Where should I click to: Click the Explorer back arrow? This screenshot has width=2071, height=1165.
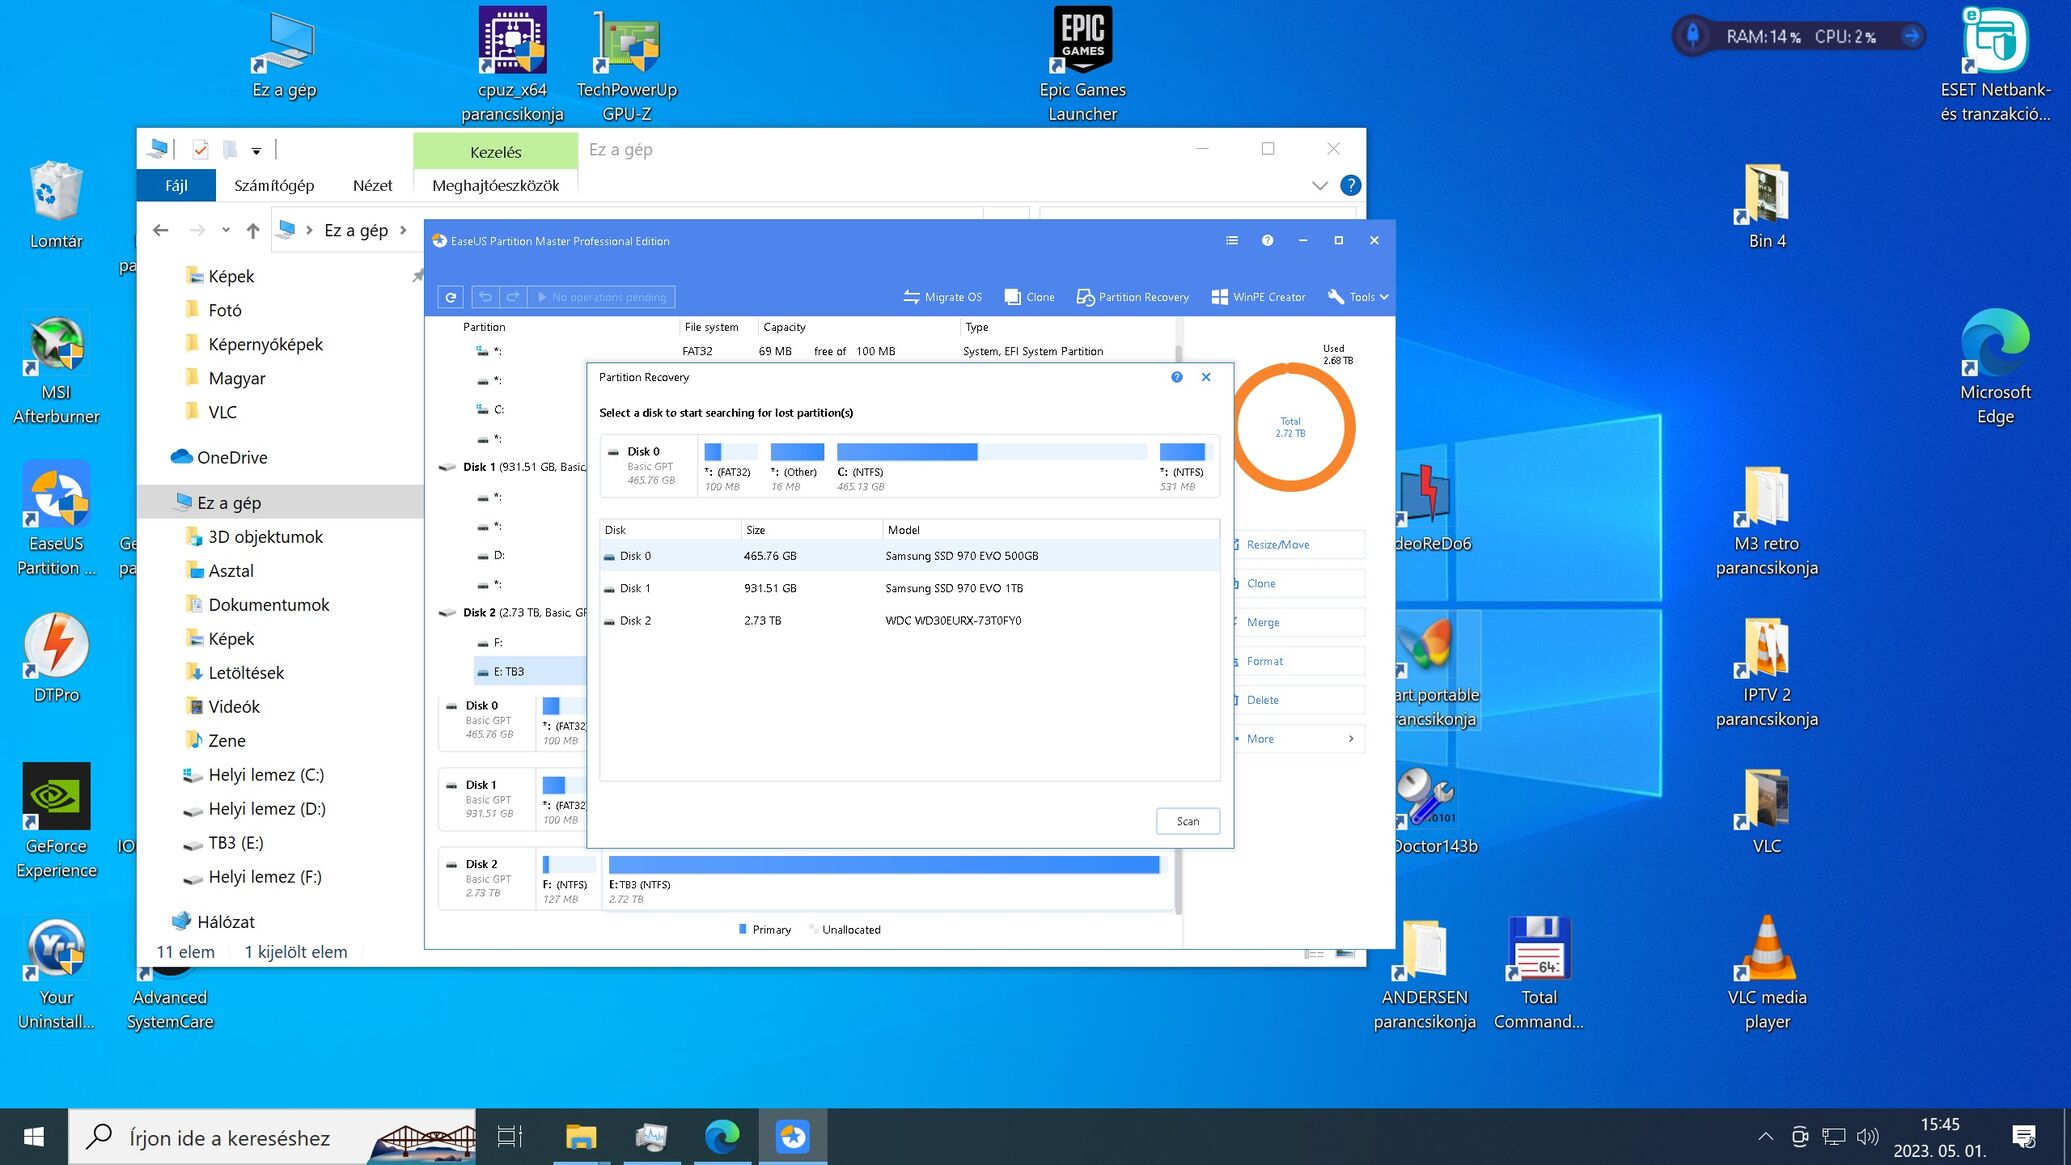pos(161,231)
